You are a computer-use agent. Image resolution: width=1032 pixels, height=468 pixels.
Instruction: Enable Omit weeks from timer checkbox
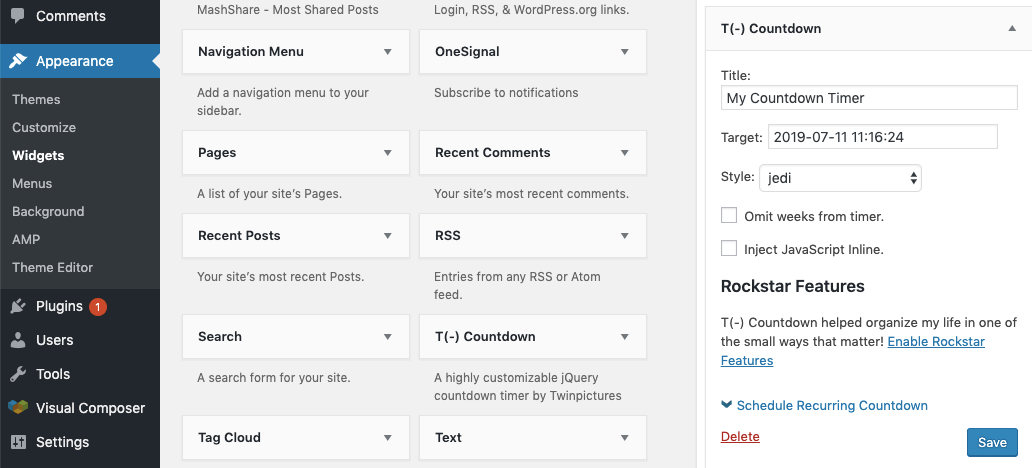tap(729, 215)
